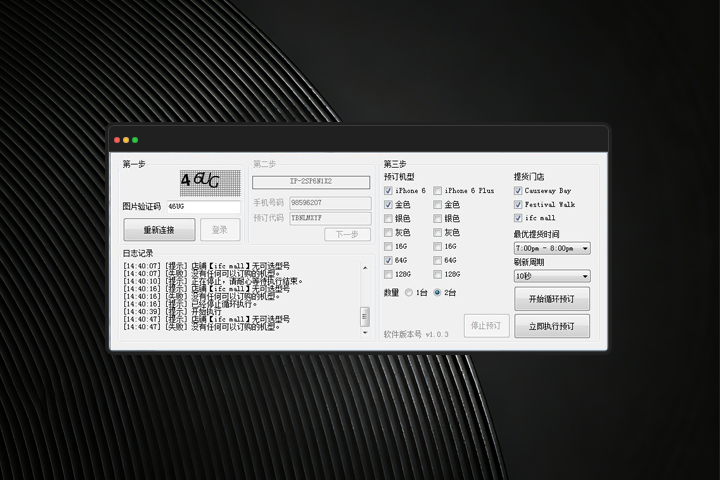Uncheck the Festival Walk store checkbox
Viewport: 720px width, 480px height.
[518, 204]
